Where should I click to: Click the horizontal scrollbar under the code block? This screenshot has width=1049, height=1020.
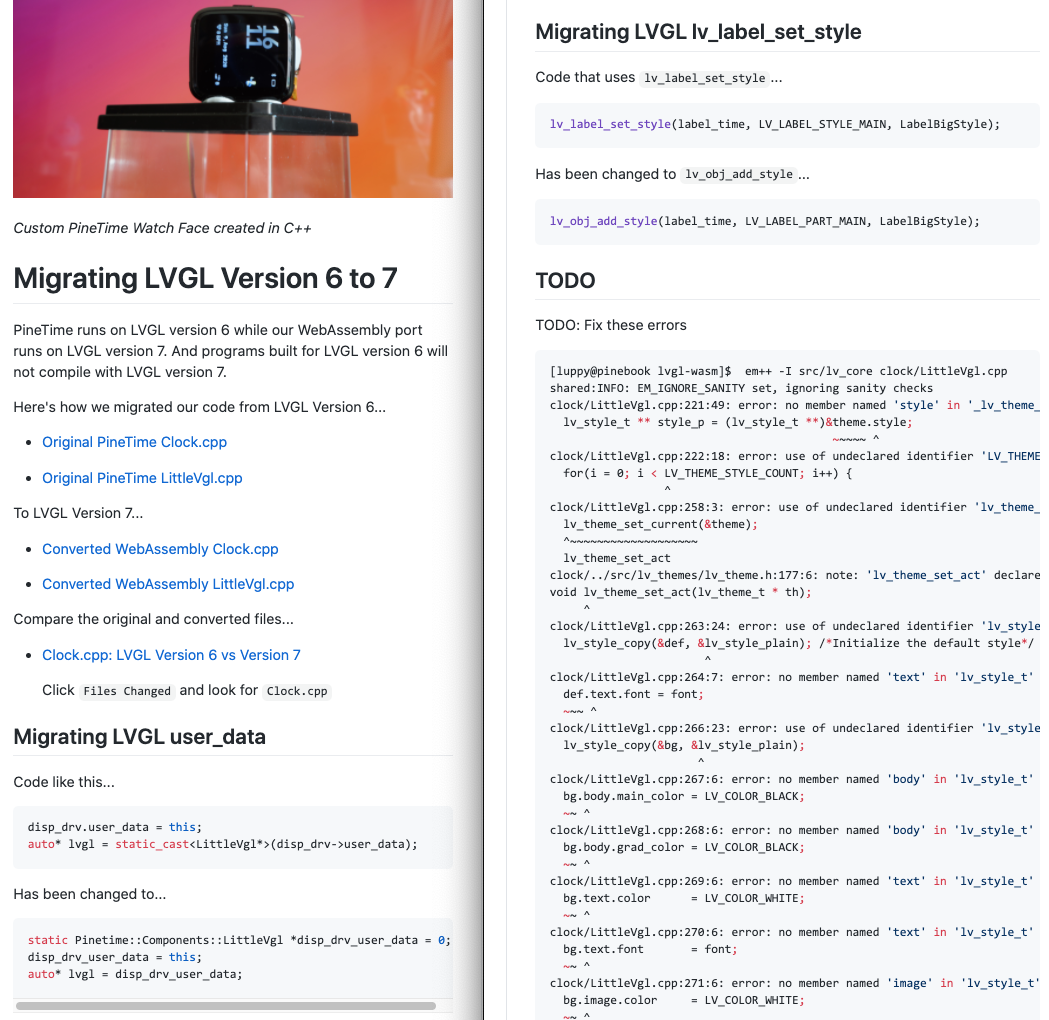click(225, 1005)
